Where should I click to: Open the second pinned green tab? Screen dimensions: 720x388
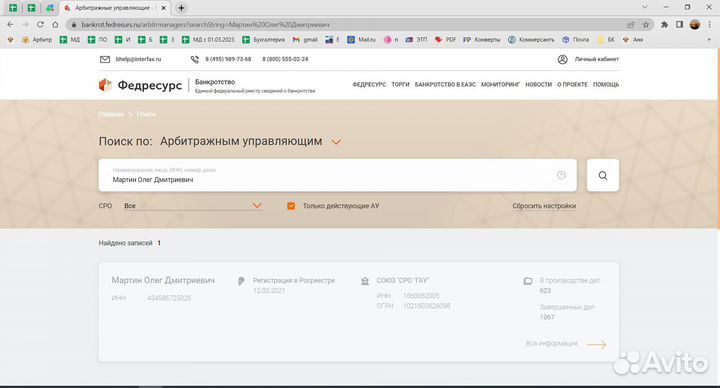pos(31,8)
